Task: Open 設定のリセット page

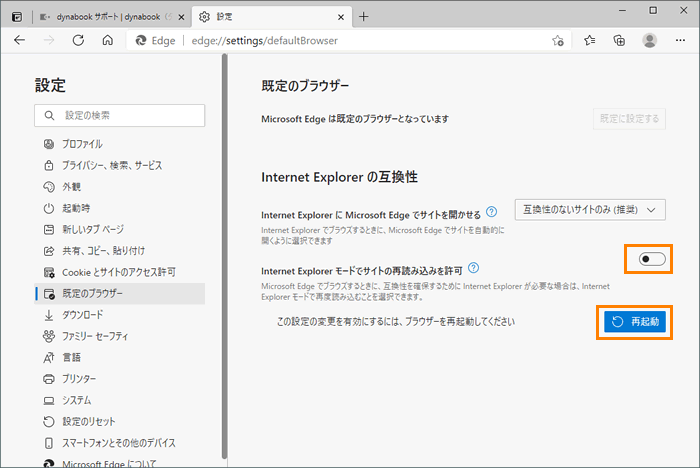Action: (120, 422)
